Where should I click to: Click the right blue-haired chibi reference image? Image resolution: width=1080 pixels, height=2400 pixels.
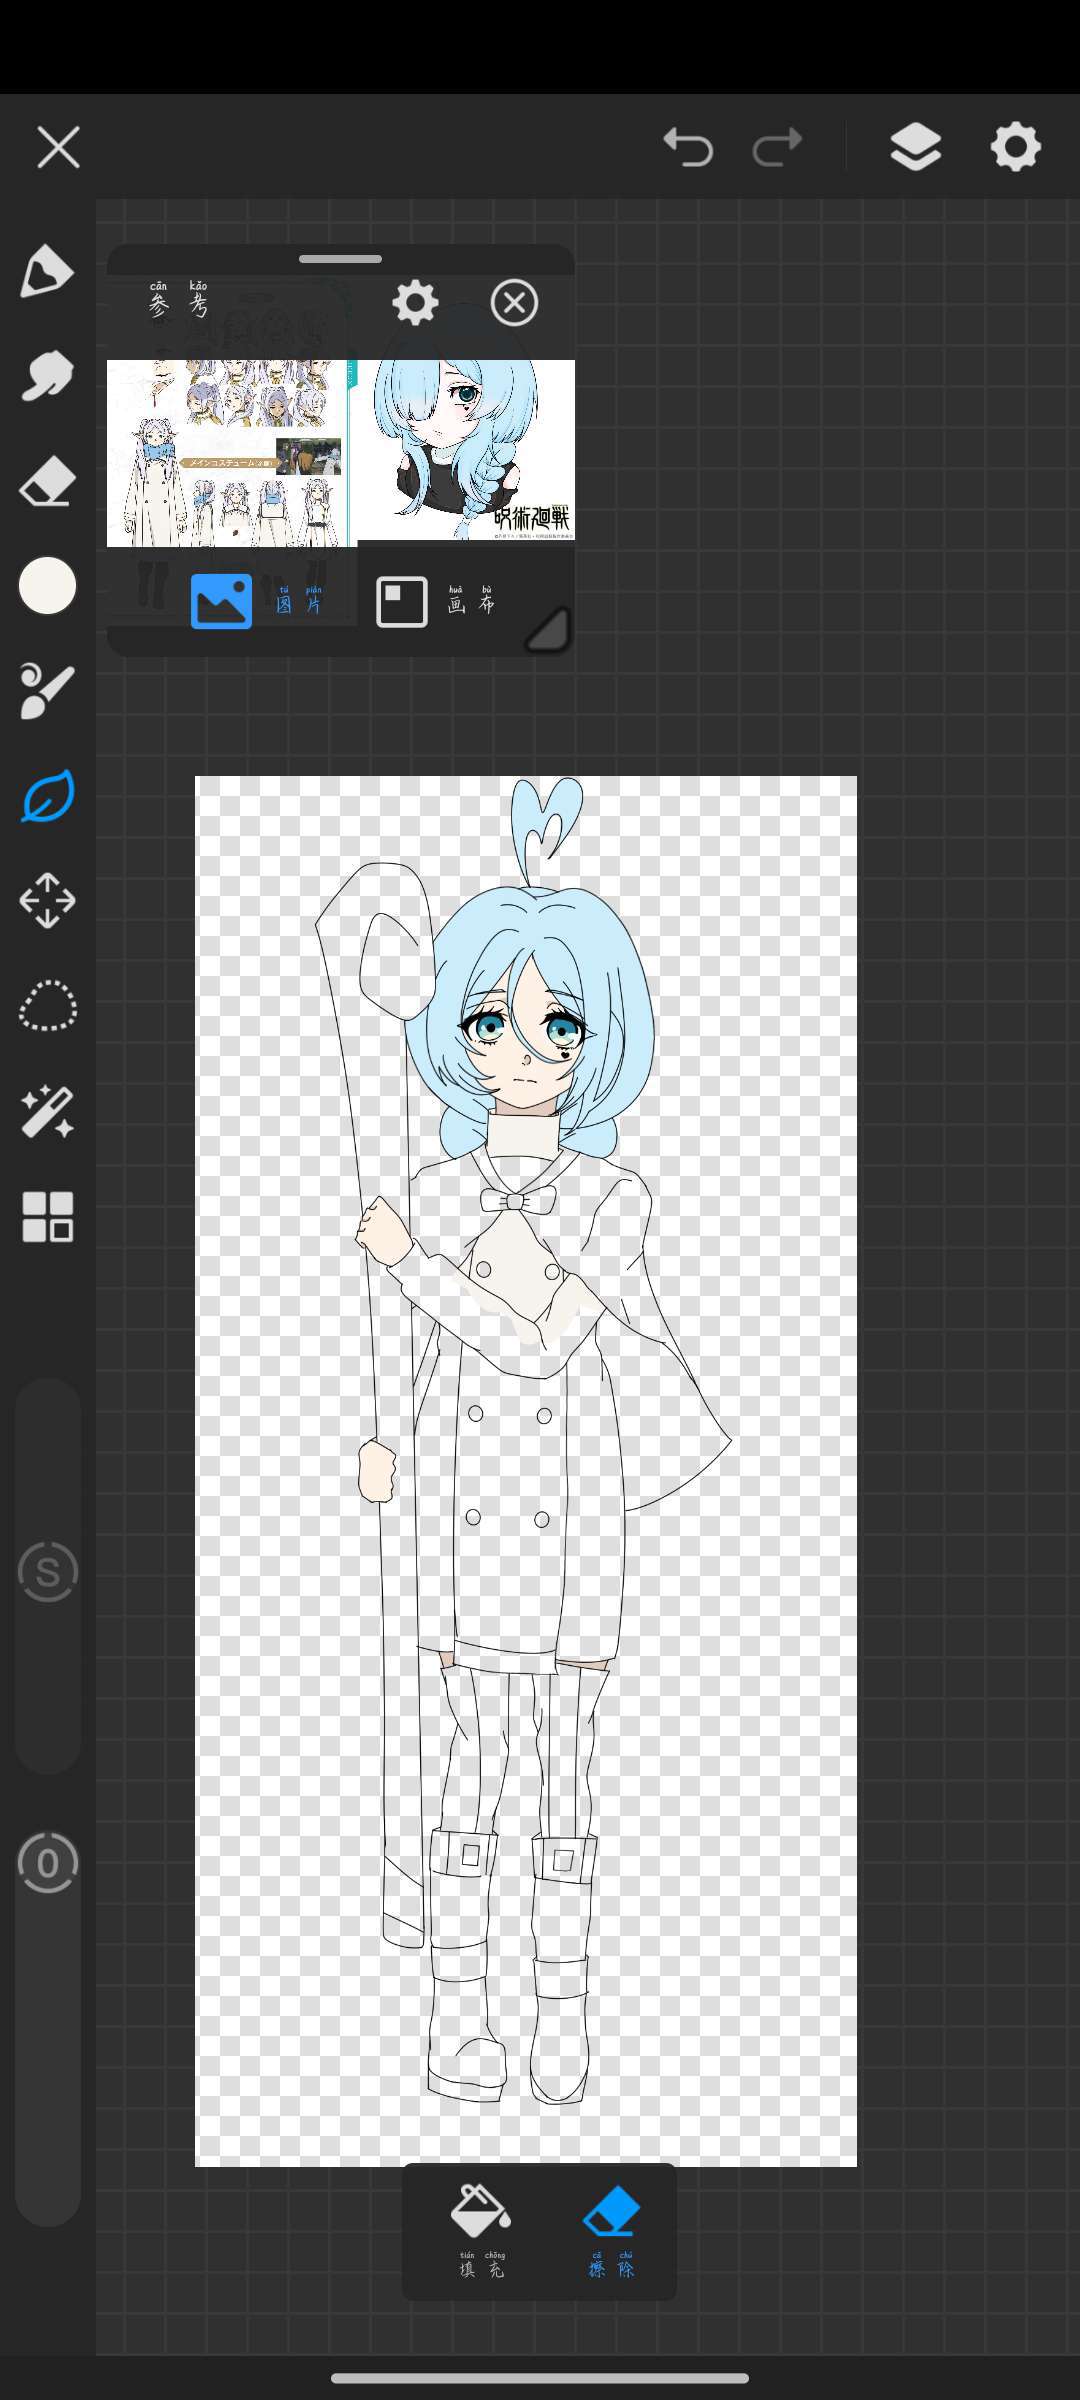tap(465, 450)
